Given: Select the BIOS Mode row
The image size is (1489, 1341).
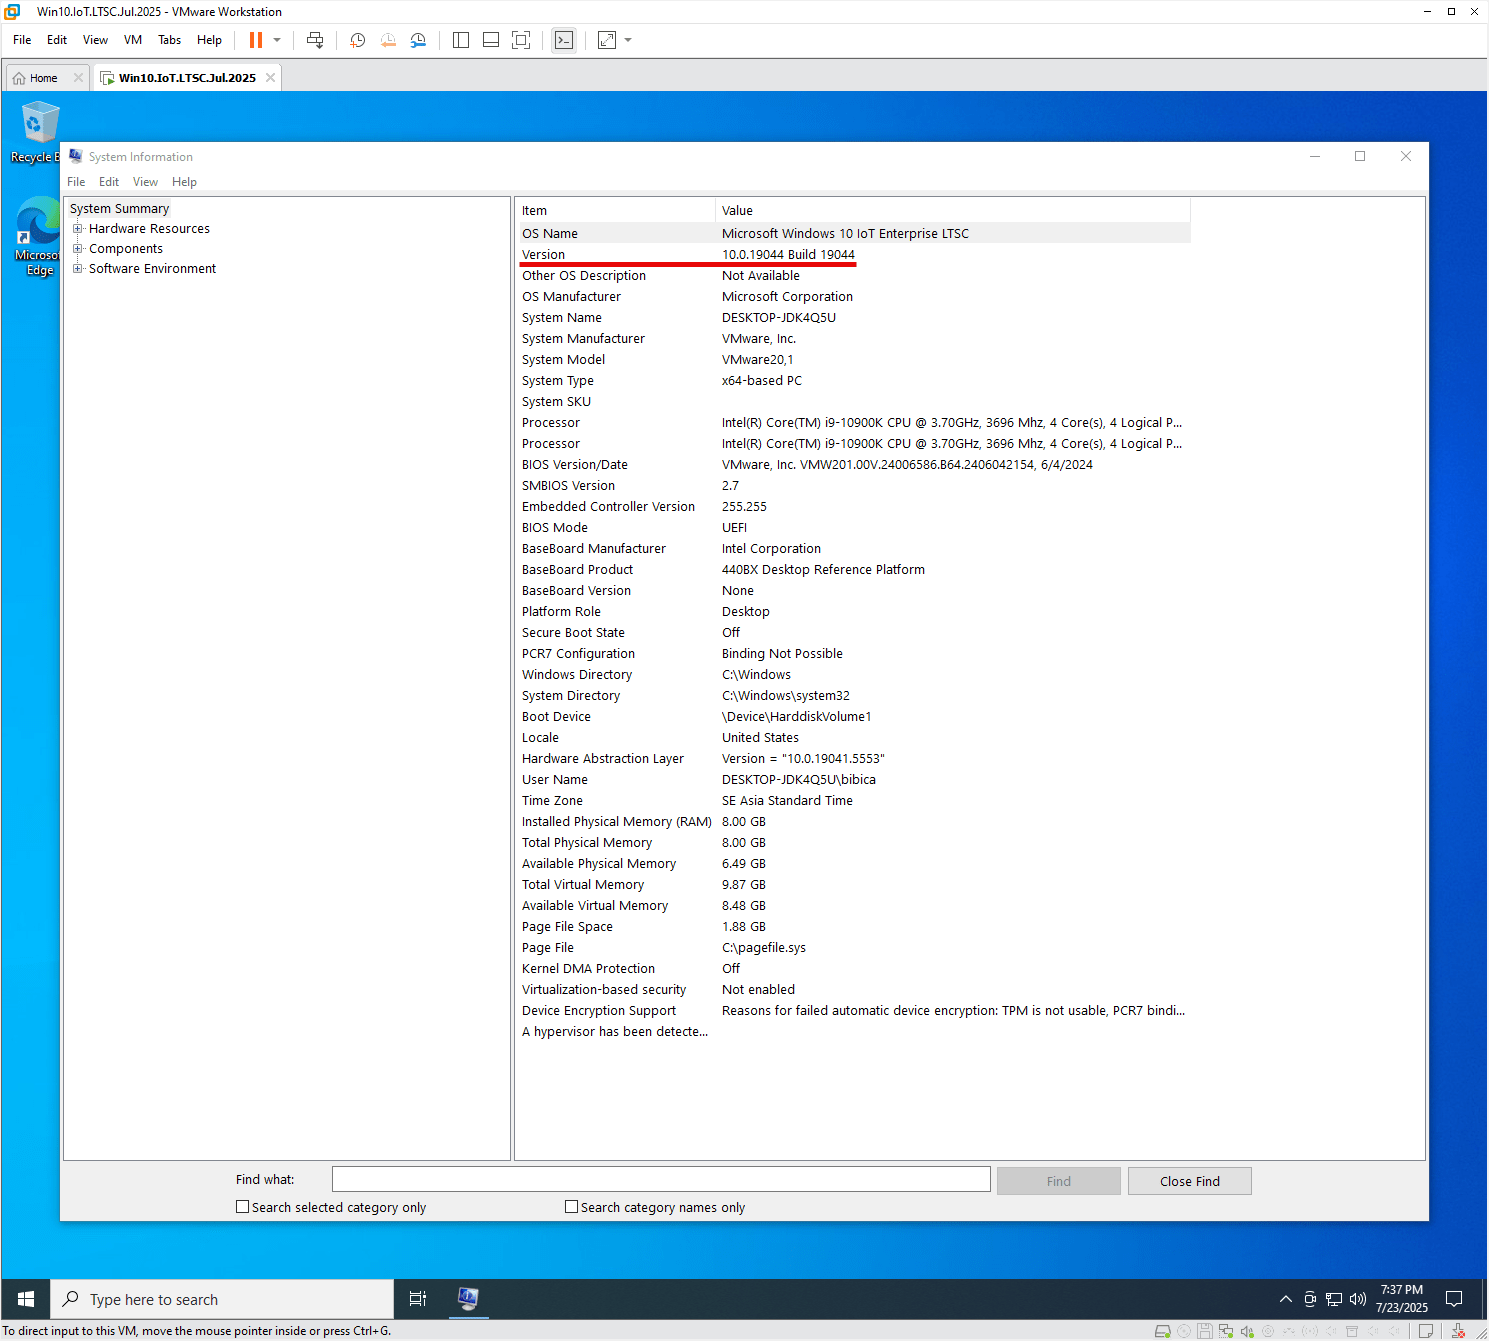Looking at the screenshot, I should (x=853, y=528).
